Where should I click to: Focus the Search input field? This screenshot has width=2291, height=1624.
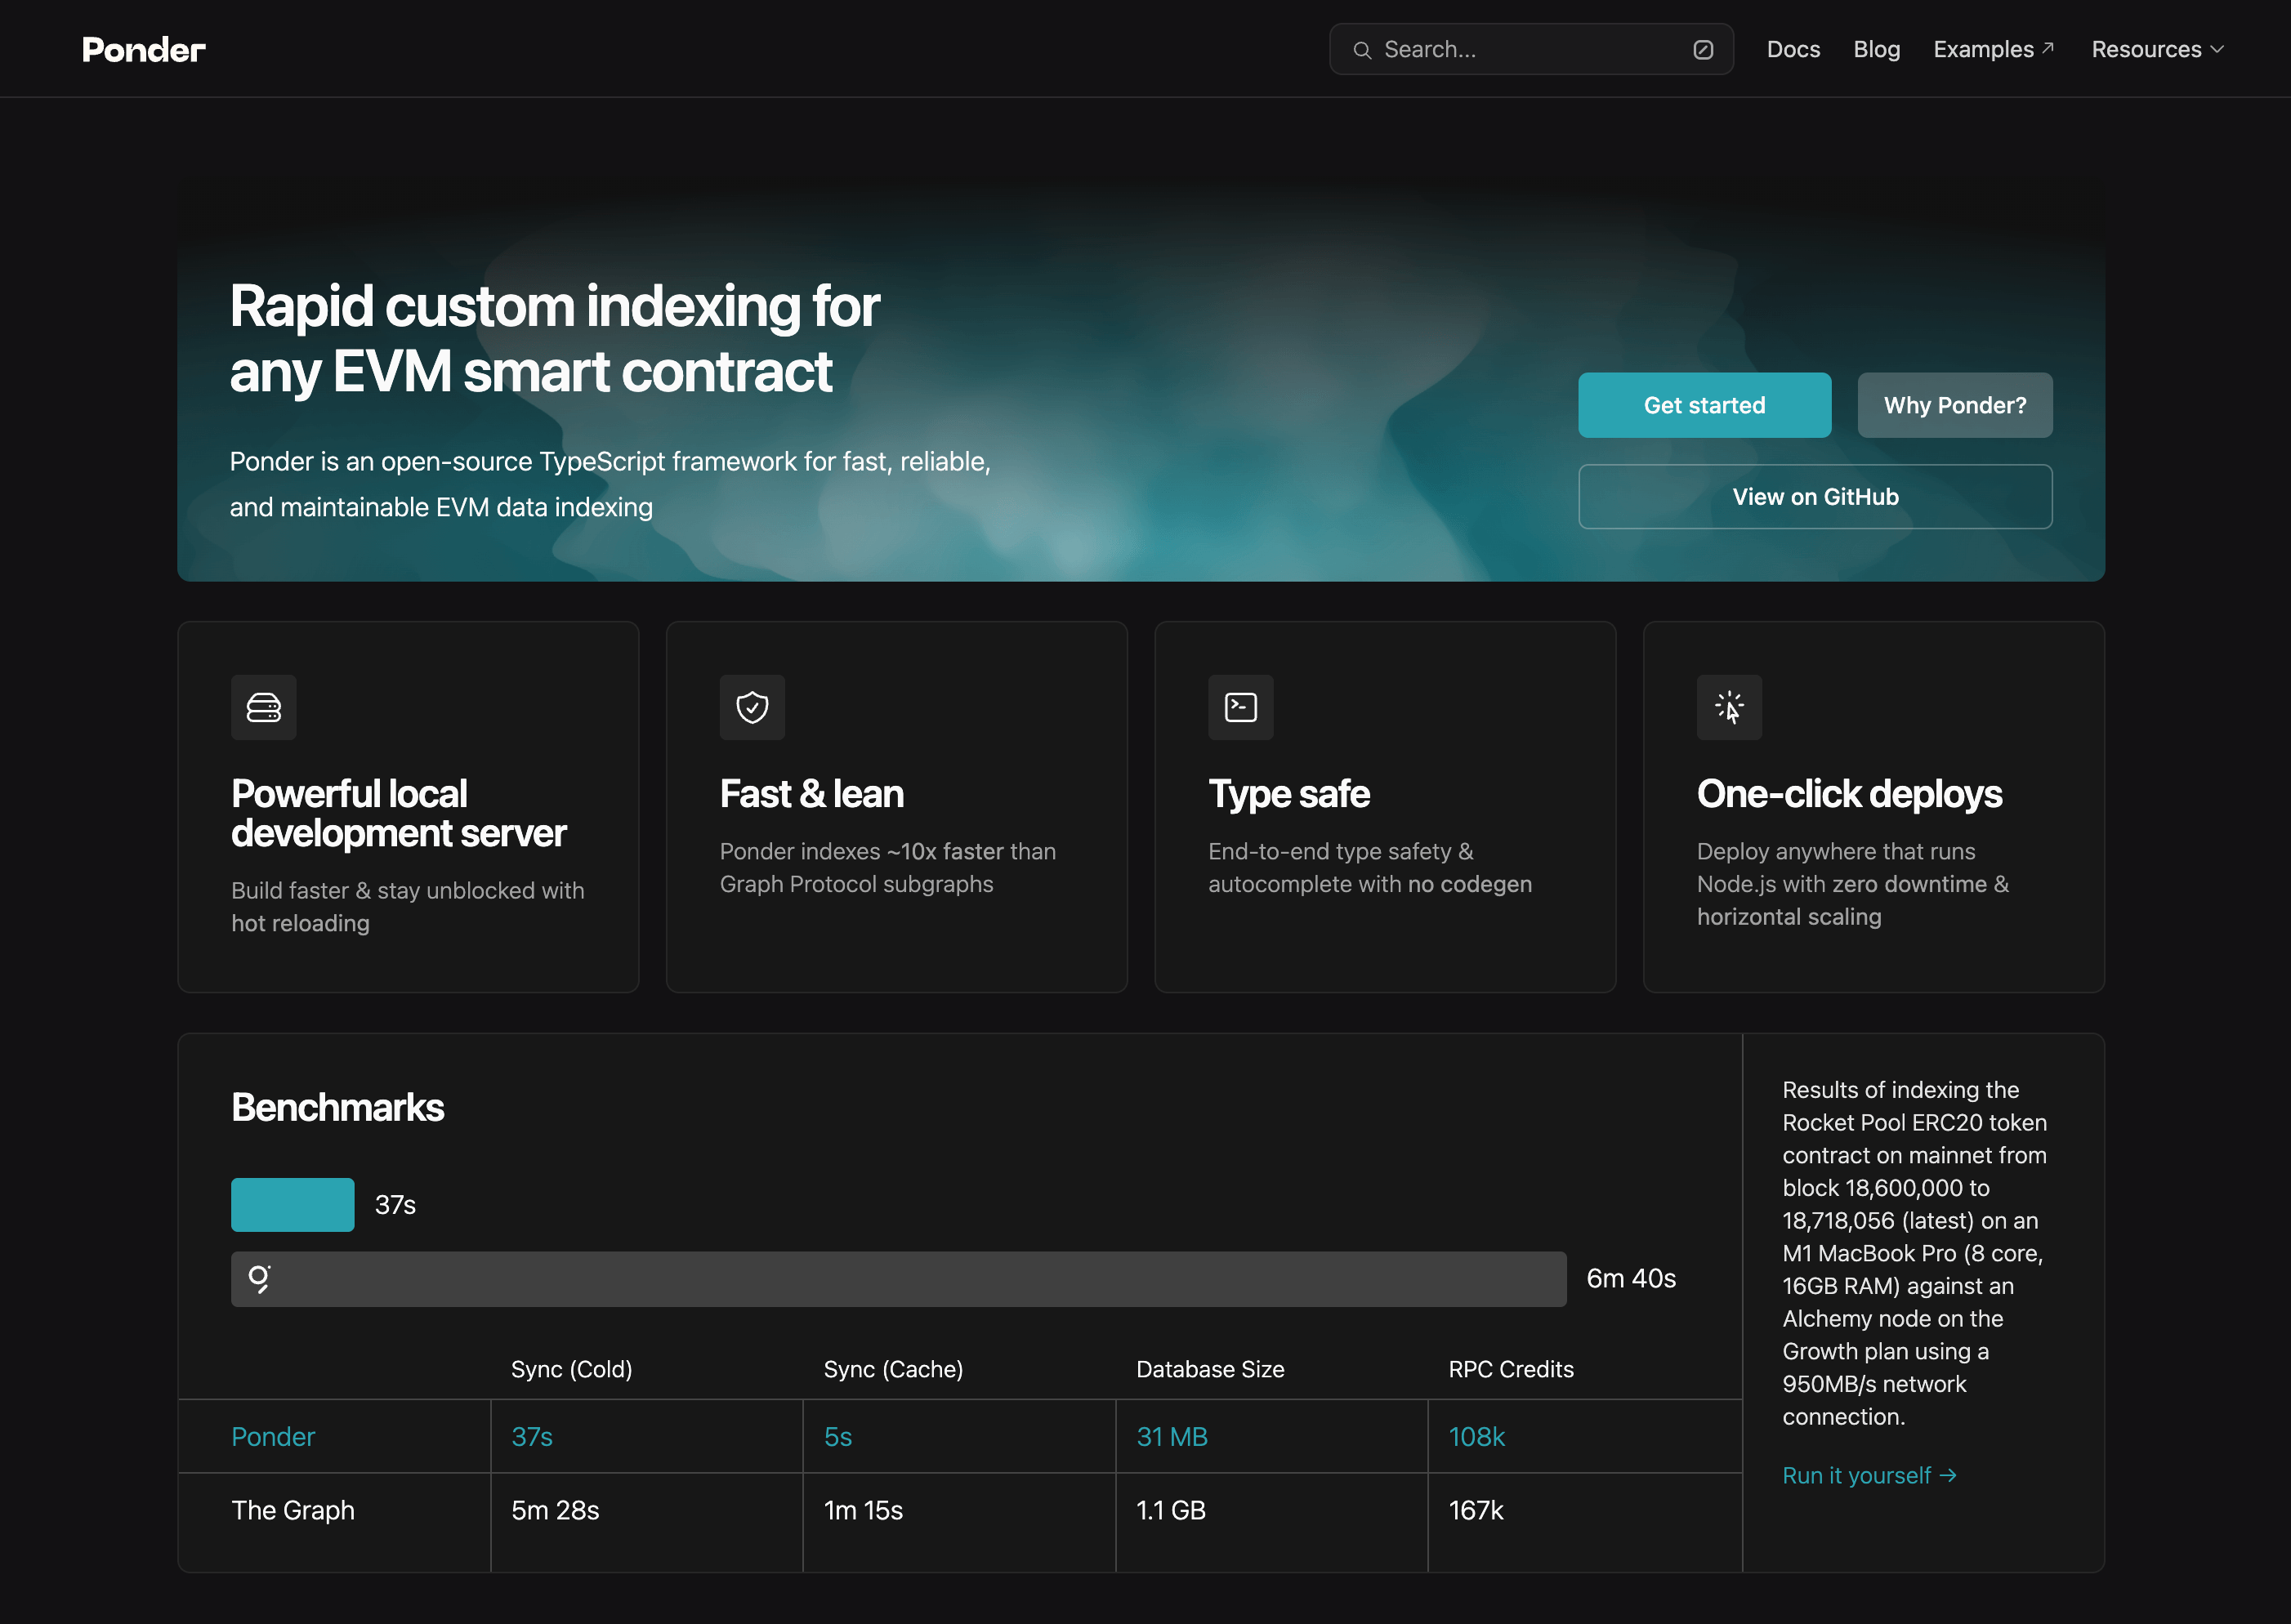tap(1531, 49)
